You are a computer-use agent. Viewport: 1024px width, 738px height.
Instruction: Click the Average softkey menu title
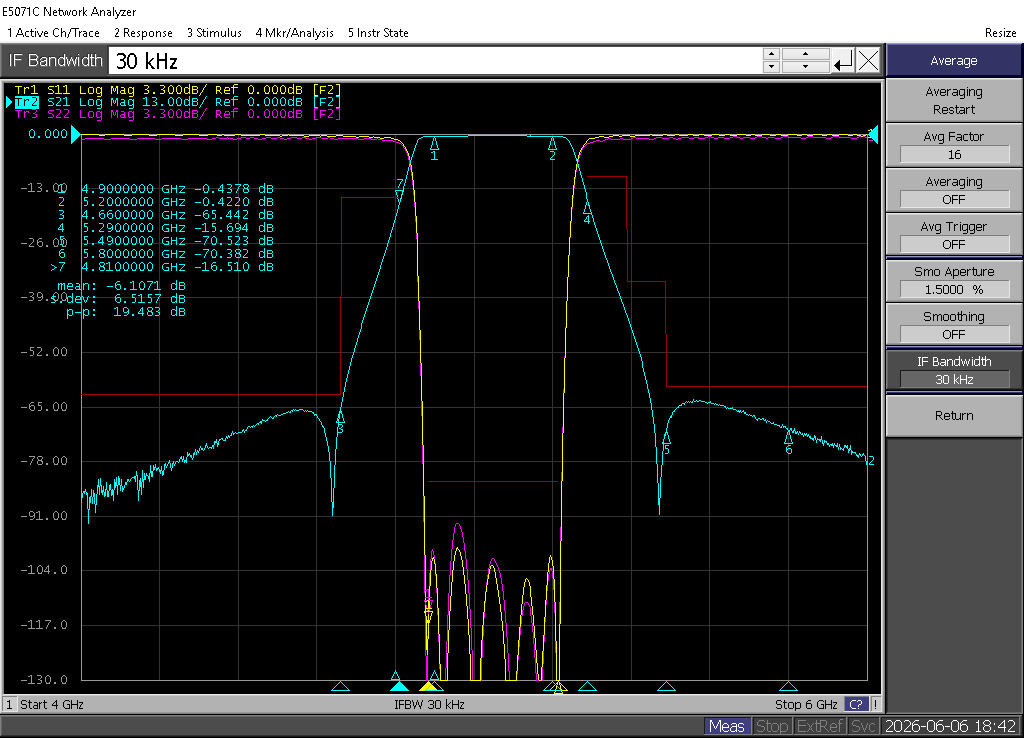tap(953, 61)
